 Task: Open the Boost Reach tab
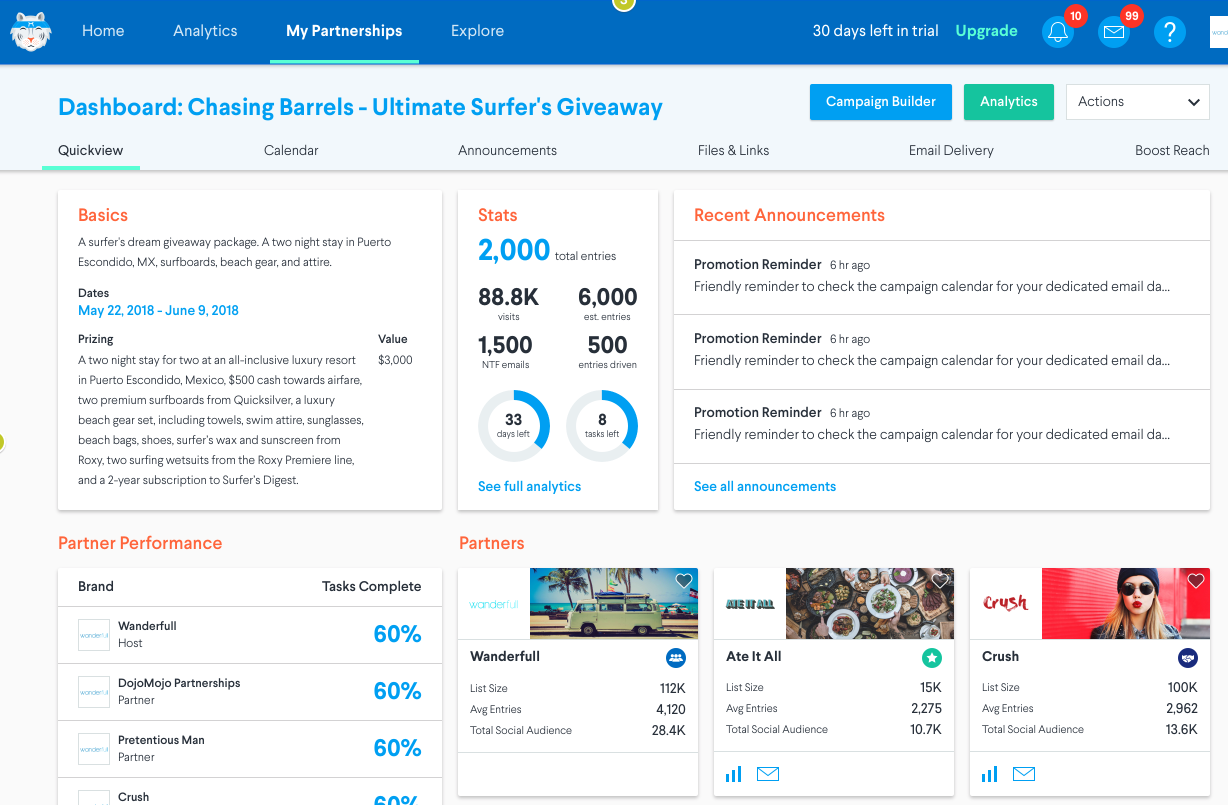point(1172,150)
